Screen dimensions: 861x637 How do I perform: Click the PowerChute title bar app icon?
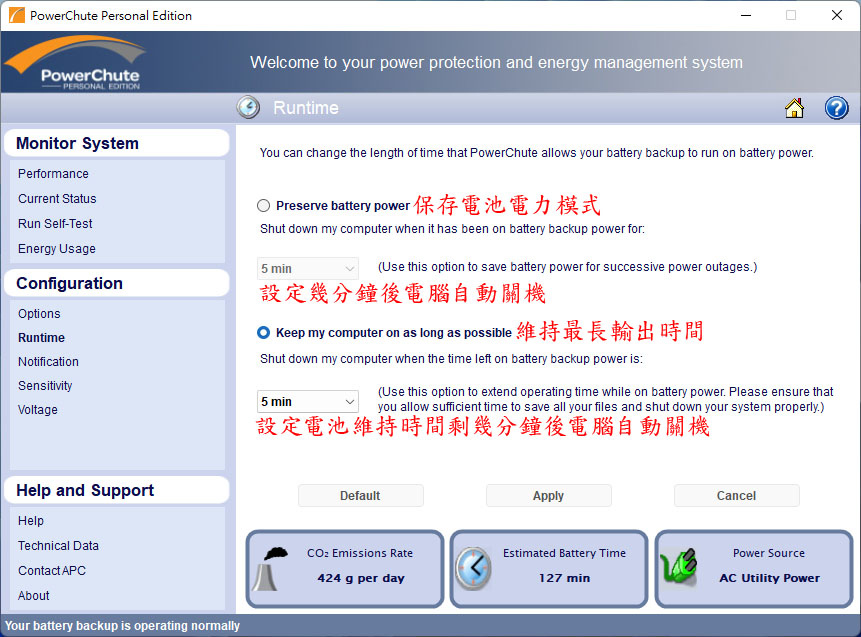16,15
